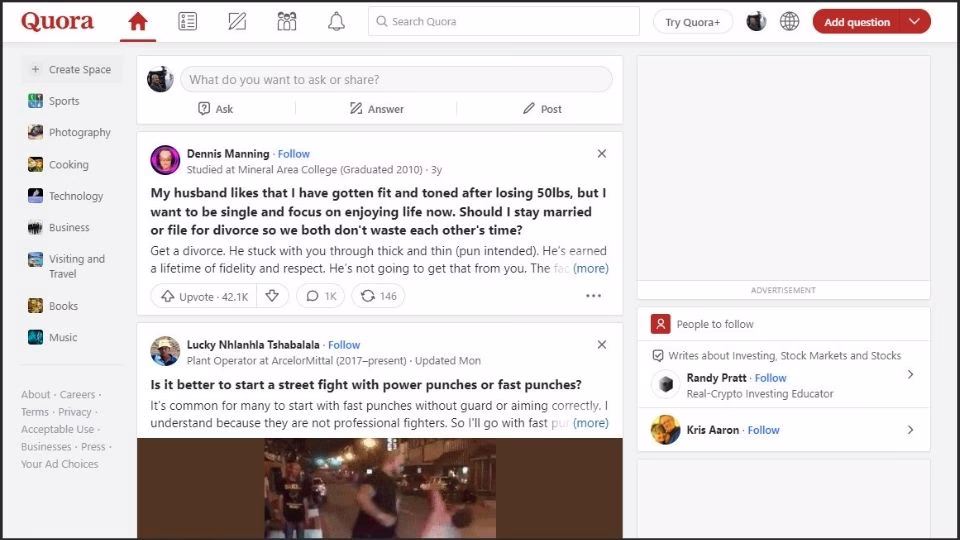Open the Cooking space

[58, 165]
